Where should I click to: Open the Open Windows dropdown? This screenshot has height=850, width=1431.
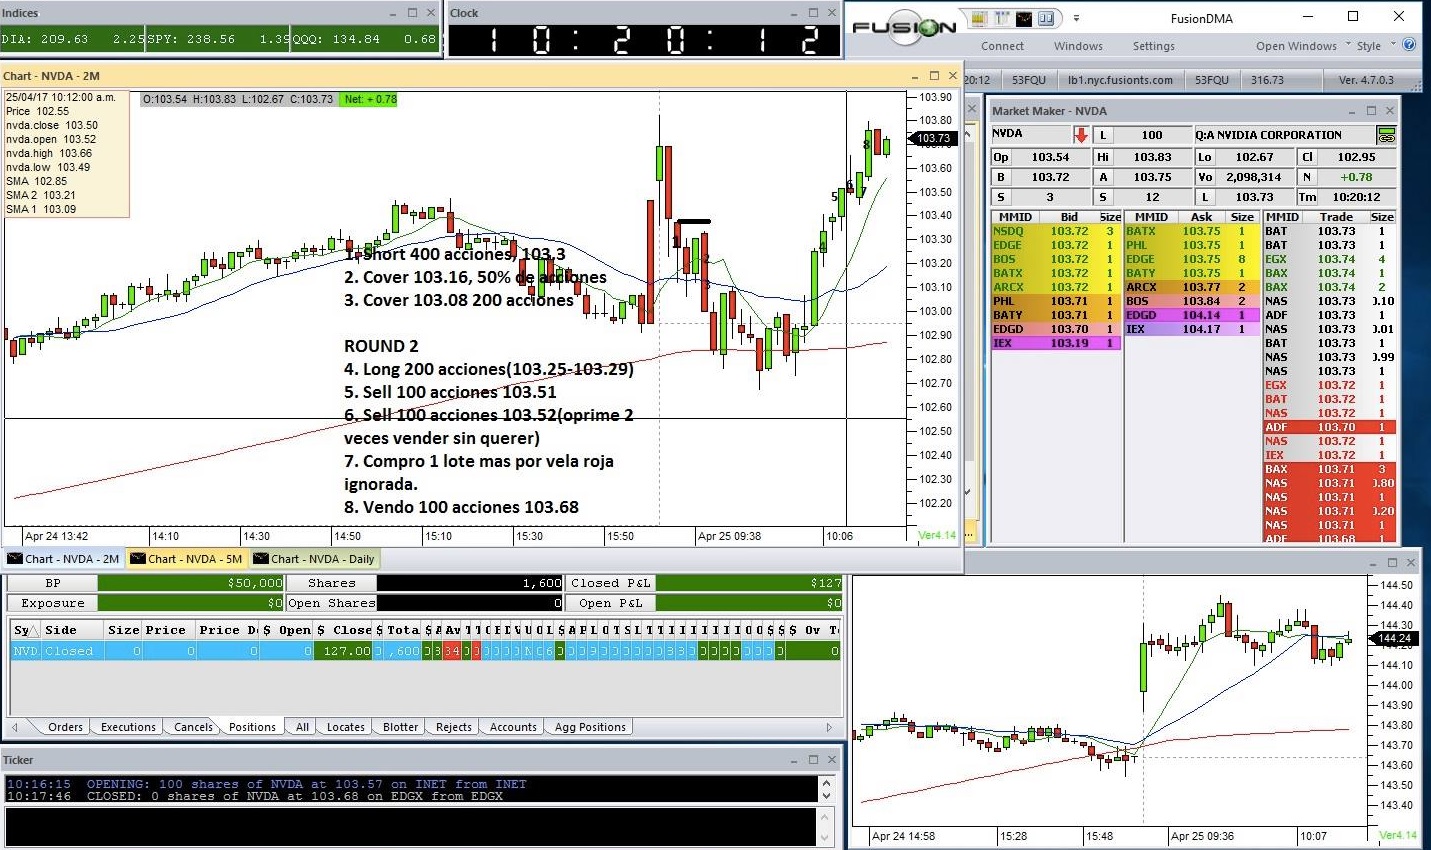click(x=1303, y=46)
